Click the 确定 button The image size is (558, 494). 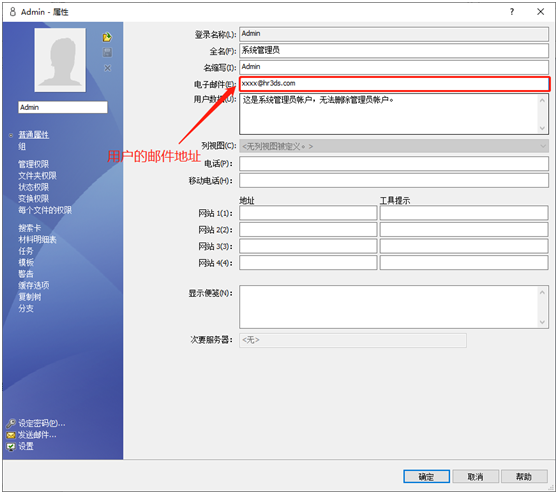coord(426,477)
